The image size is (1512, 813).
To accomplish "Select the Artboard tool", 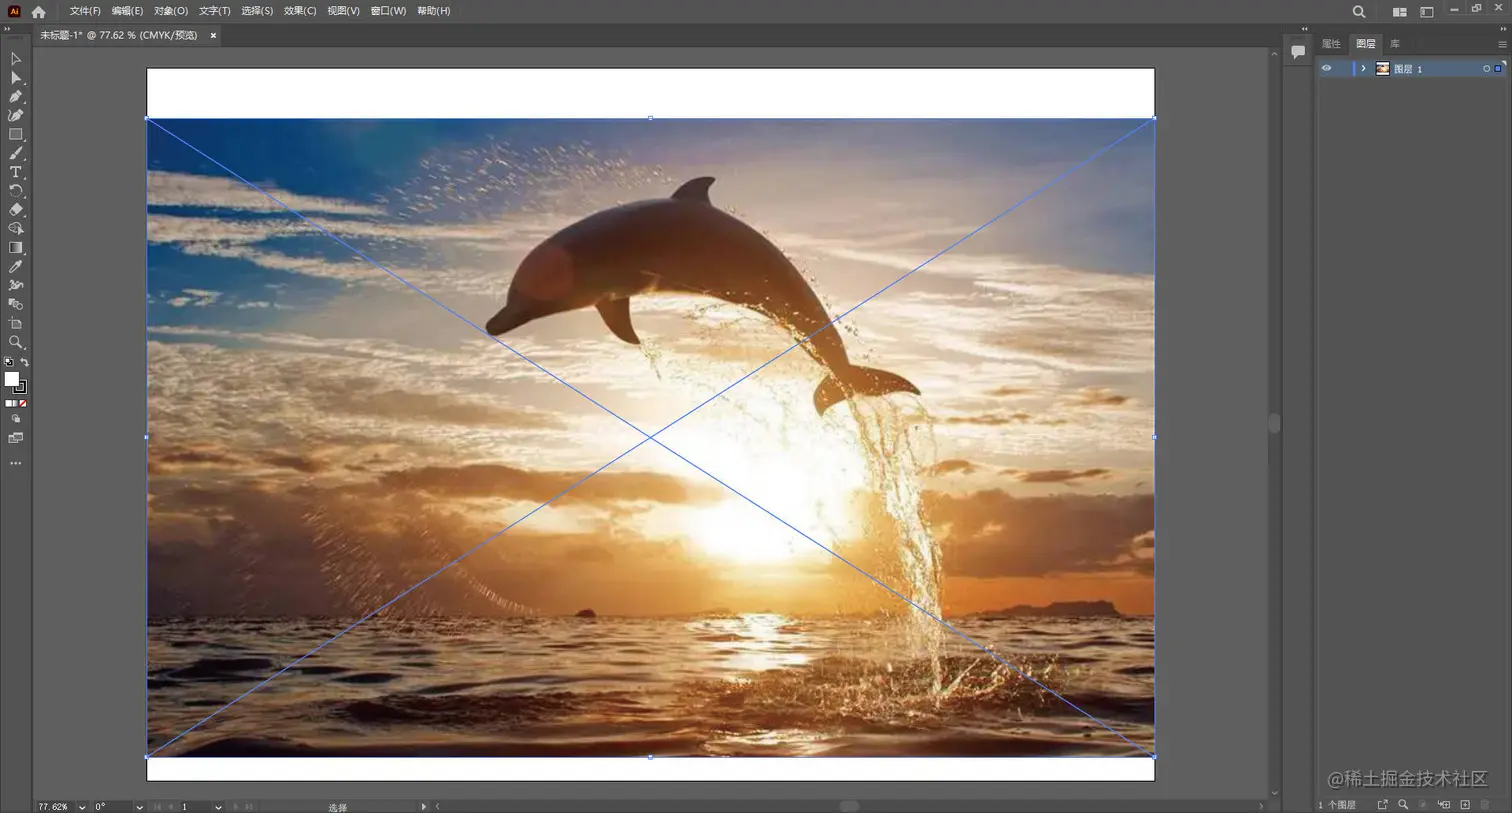I will point(15,323).
